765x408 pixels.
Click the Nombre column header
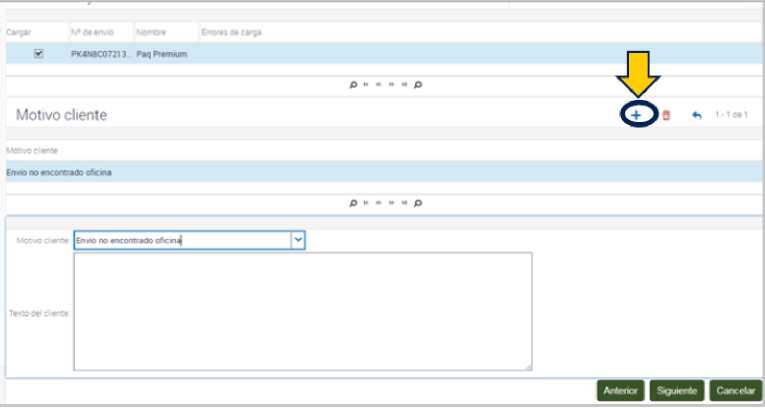(x=150, y=32)
